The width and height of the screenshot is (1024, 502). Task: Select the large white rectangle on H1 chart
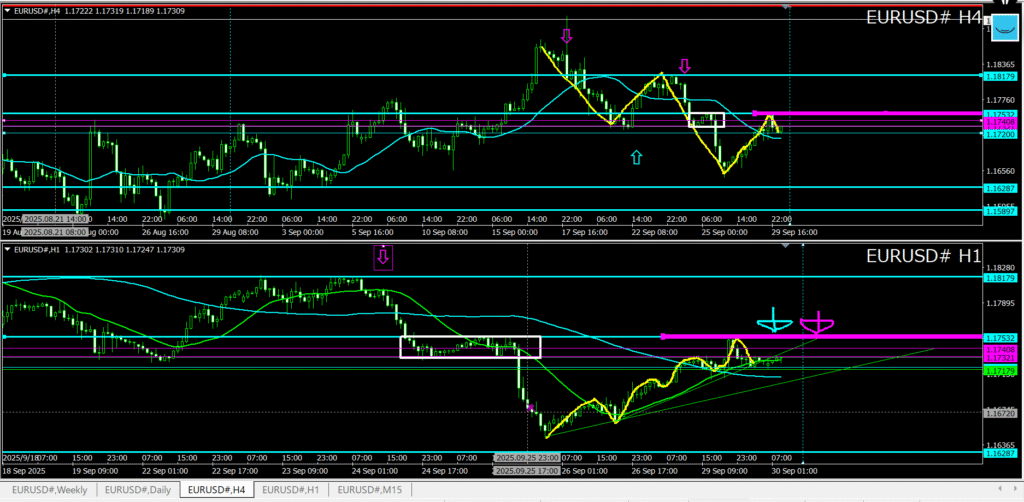click(470, 346)
